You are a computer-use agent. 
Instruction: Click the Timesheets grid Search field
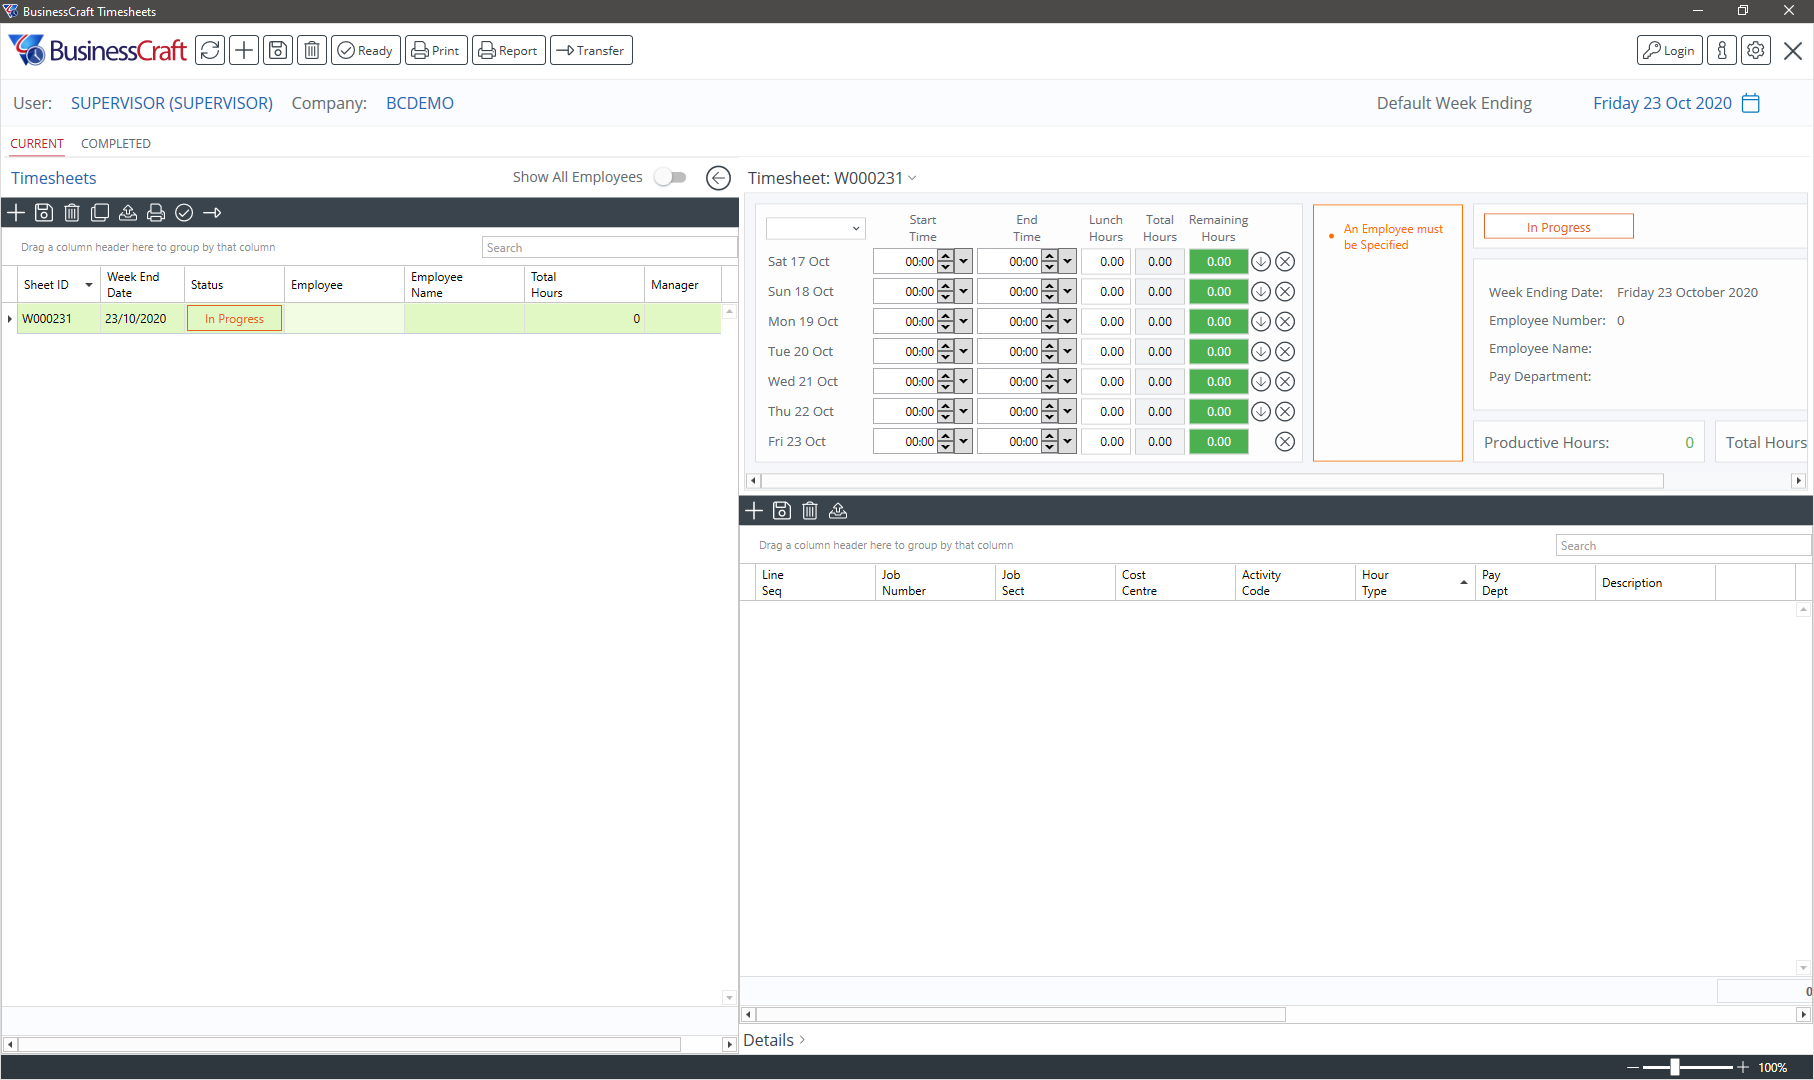609,247
